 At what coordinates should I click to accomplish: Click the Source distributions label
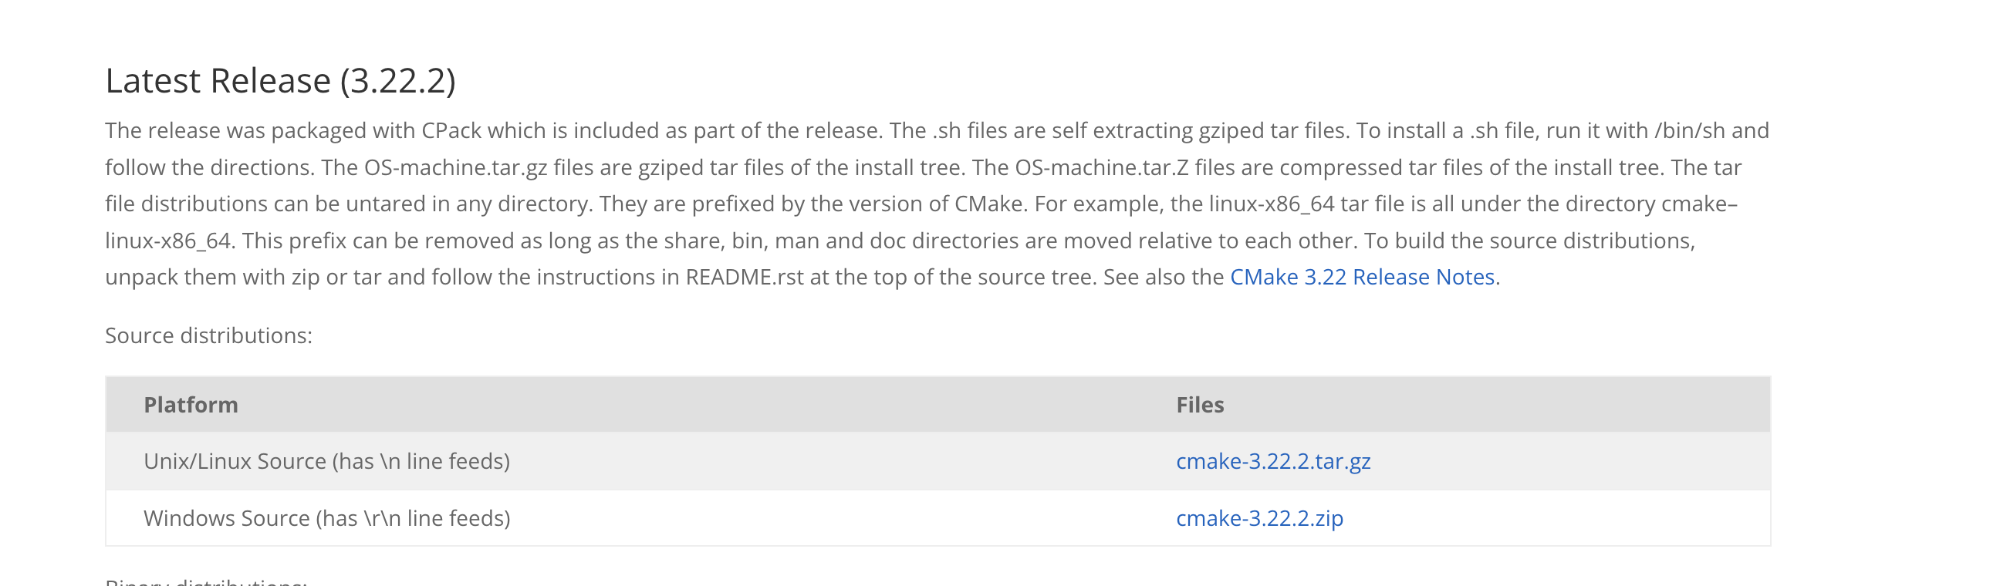click(x=209, y=335)
